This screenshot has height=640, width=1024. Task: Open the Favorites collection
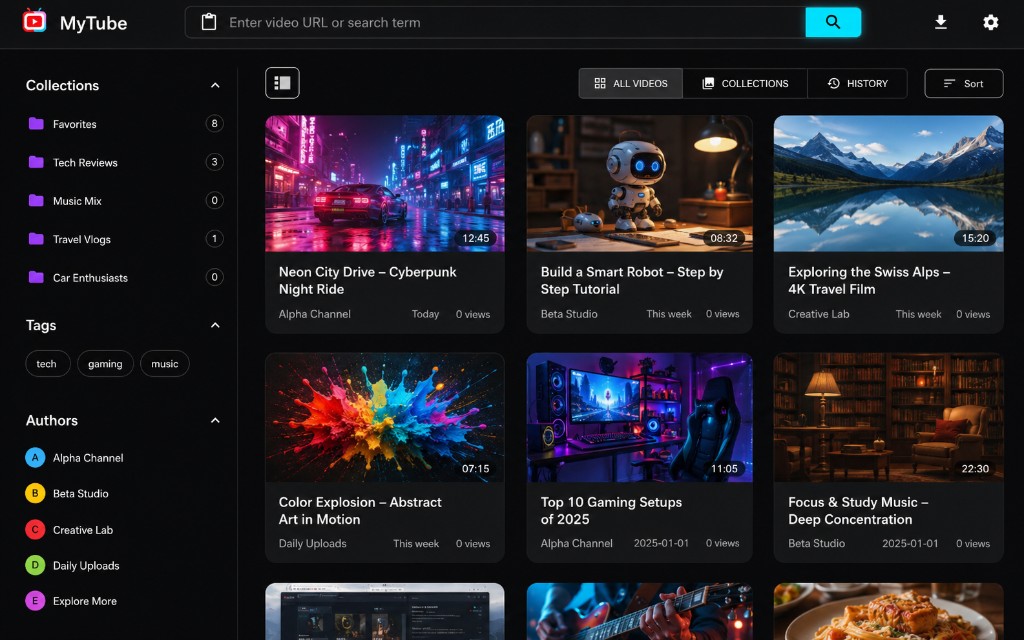click(124, 123)
